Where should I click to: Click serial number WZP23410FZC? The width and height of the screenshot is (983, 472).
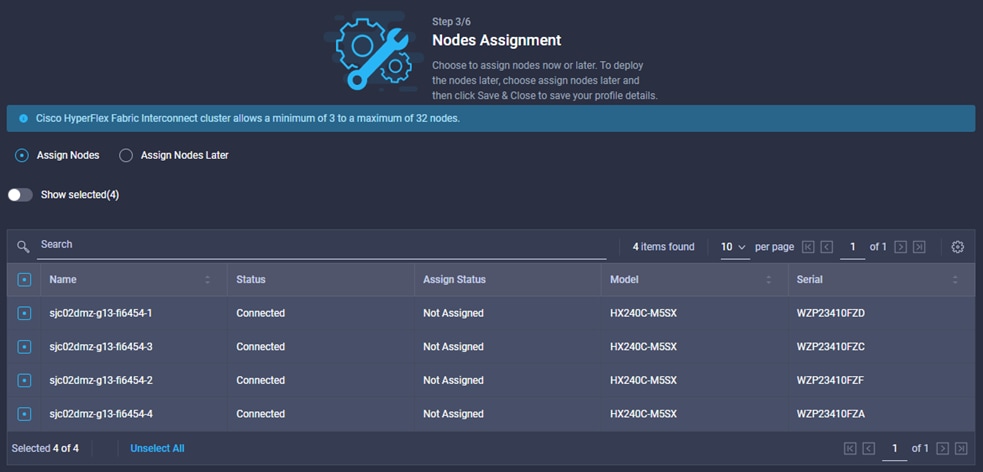coord(831,347)
